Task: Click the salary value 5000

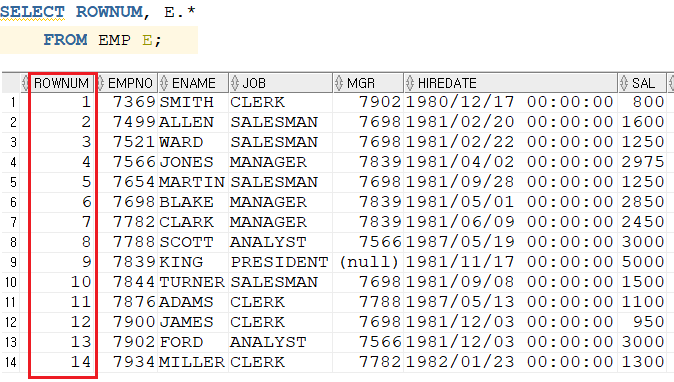Action: point(642,262)
